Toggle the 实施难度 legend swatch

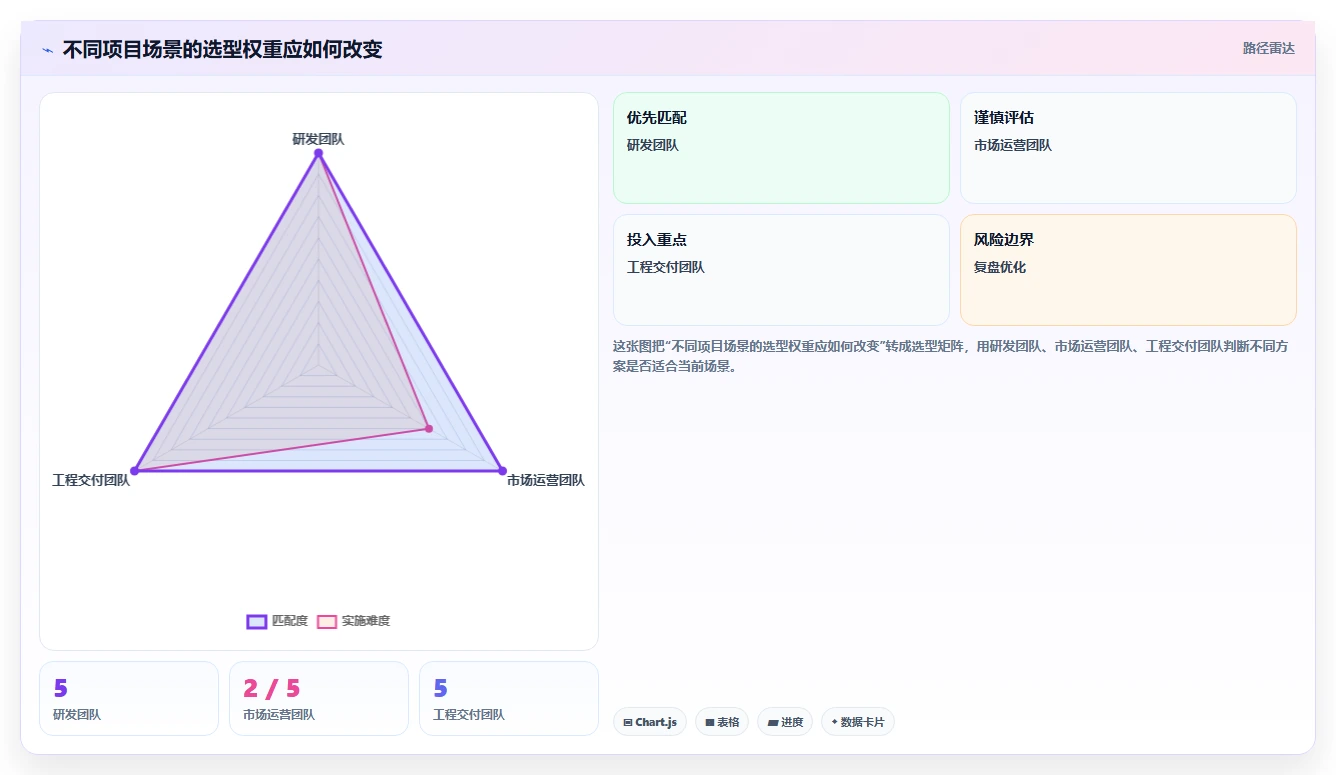327,621
